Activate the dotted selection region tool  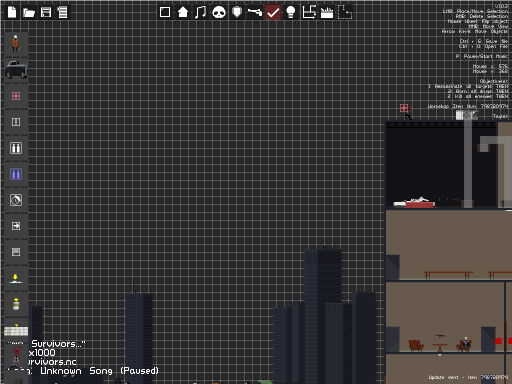pyautogui.click(x=345, y=12)
